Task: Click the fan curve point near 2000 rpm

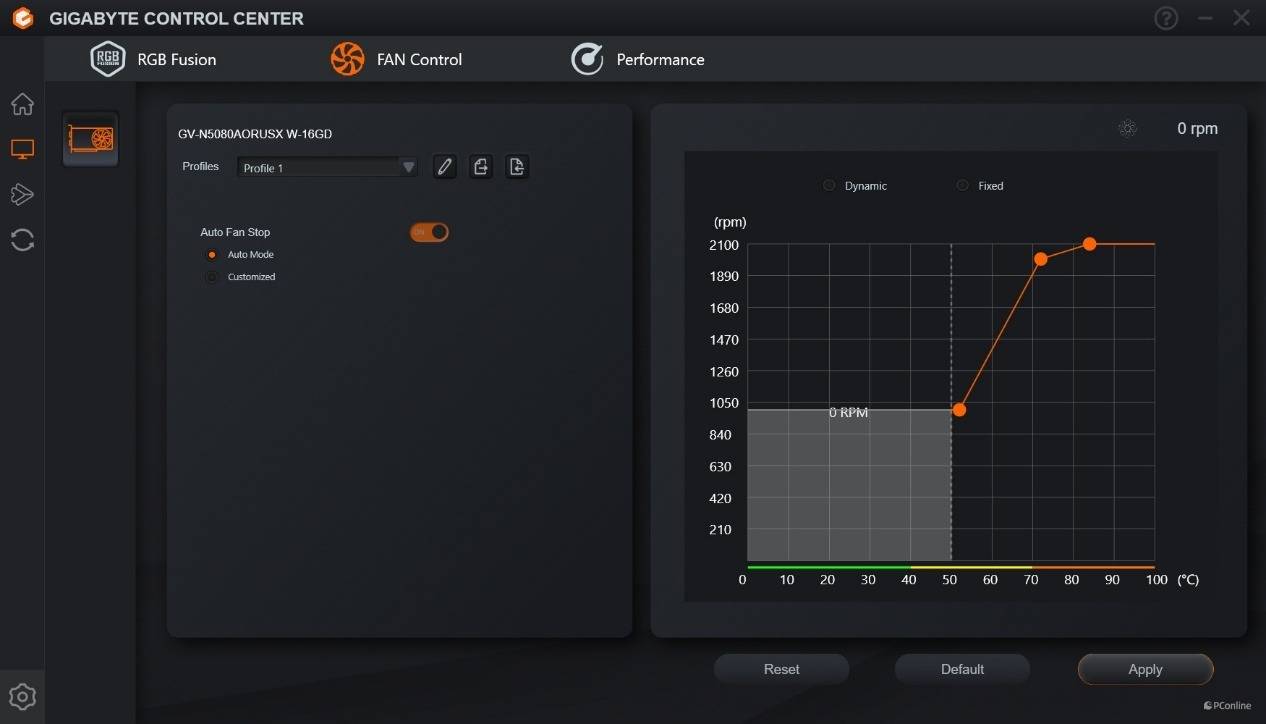Action: click(1040, 259)
